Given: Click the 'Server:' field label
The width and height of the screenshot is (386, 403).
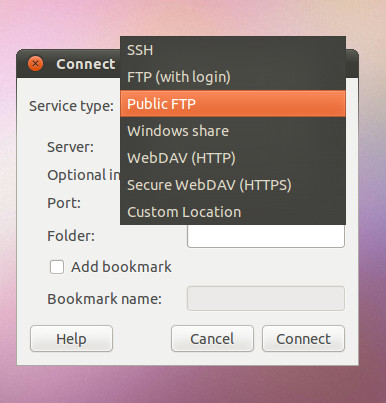Looking at the screenshot, I should click(70, 147).
